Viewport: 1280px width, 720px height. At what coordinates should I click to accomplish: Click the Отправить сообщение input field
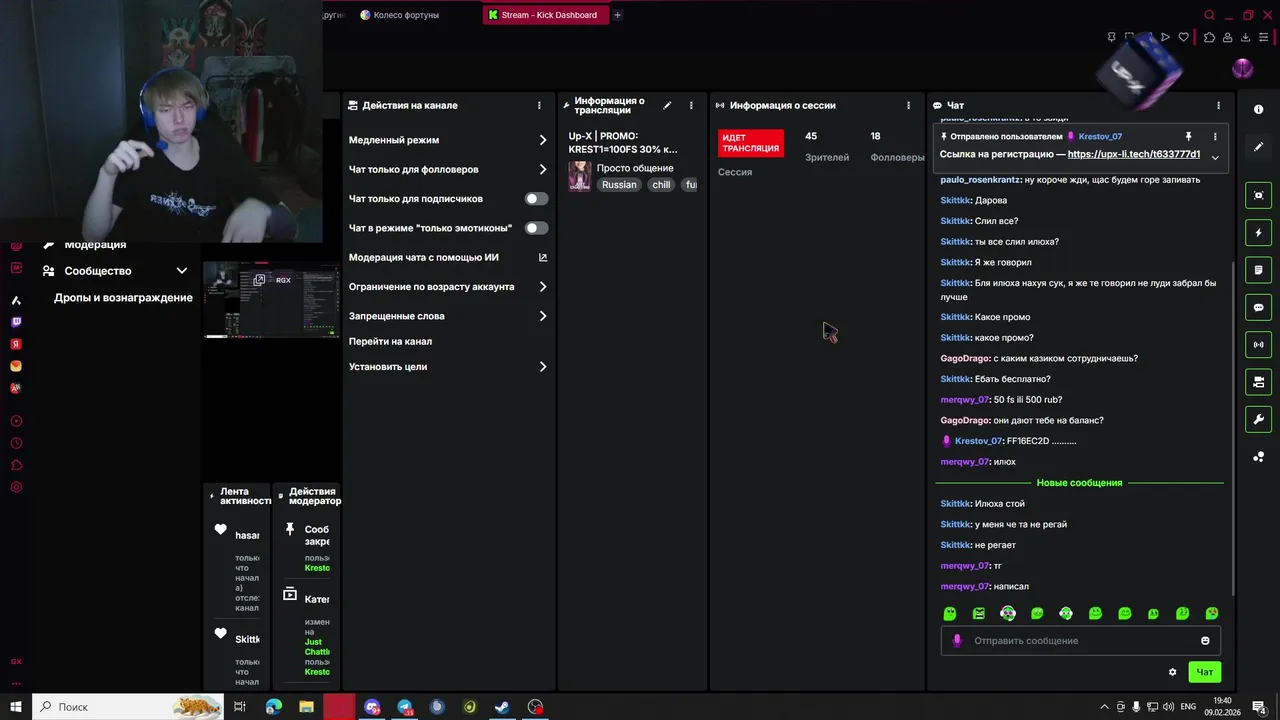(x=1080, y=641)
